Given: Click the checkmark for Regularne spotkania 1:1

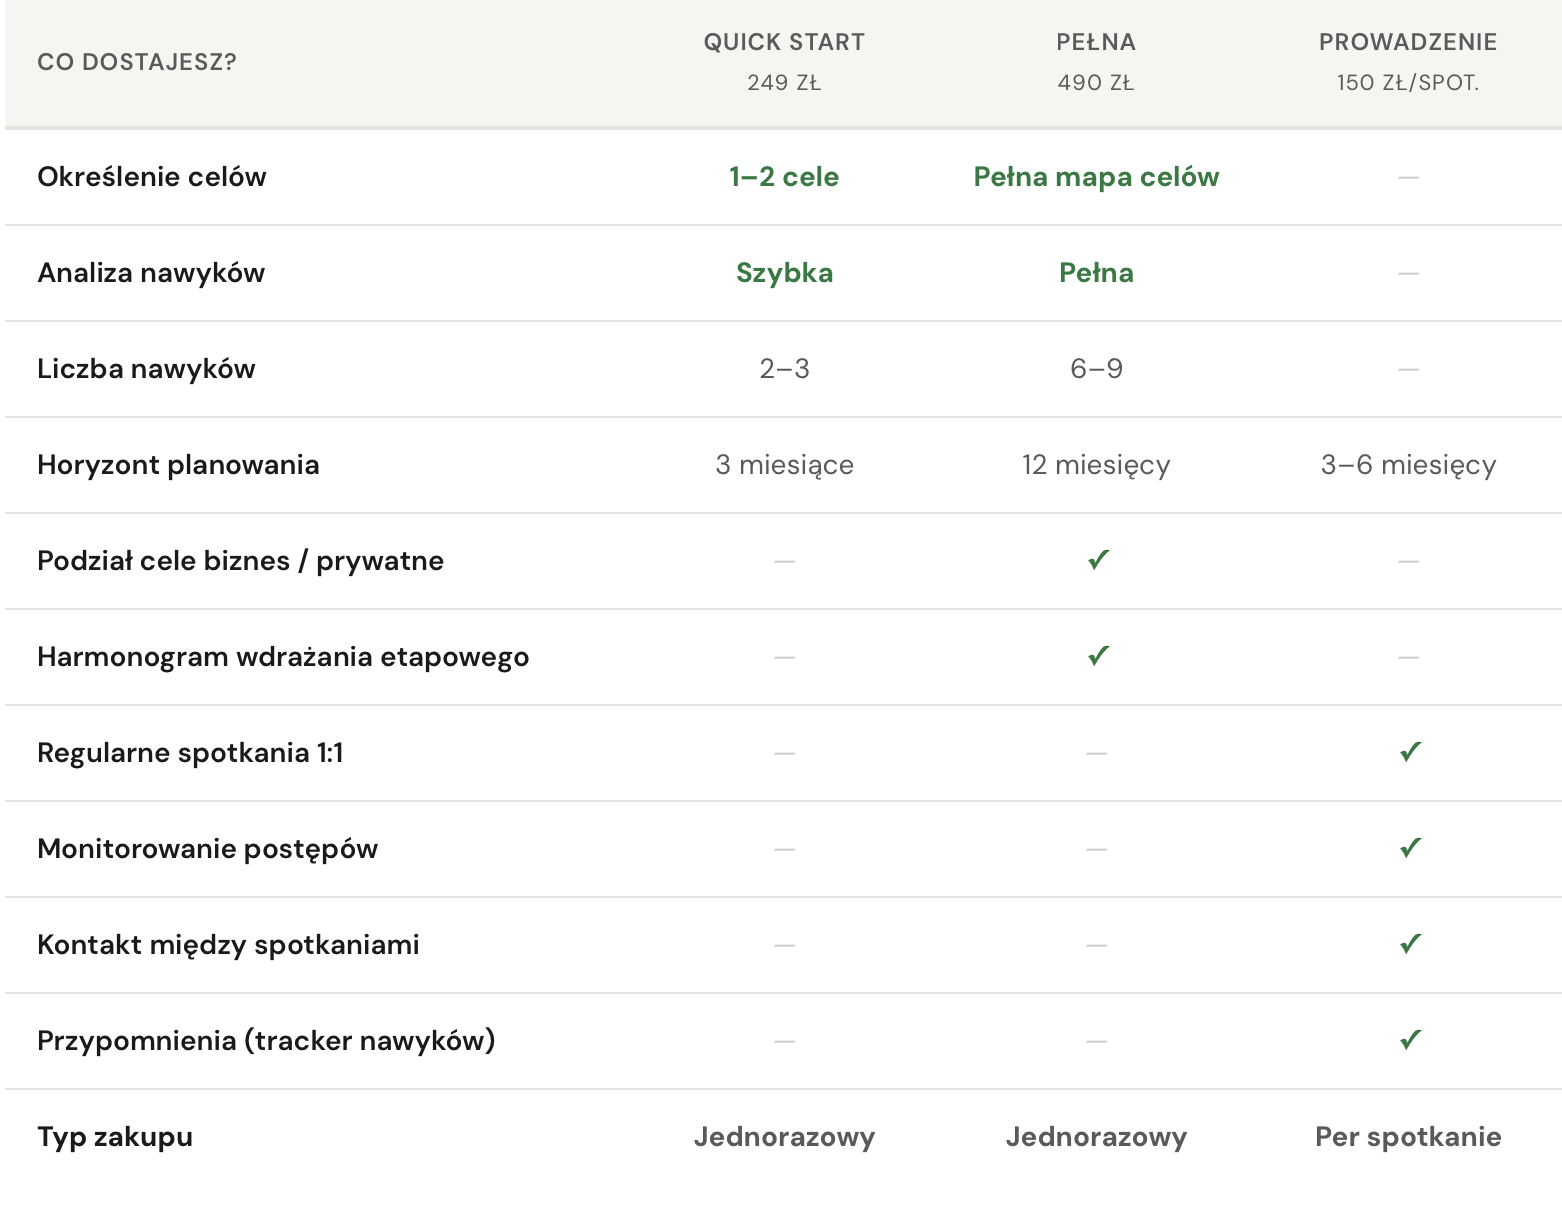Looking at the screenshot, I should tap(1409, 752).
